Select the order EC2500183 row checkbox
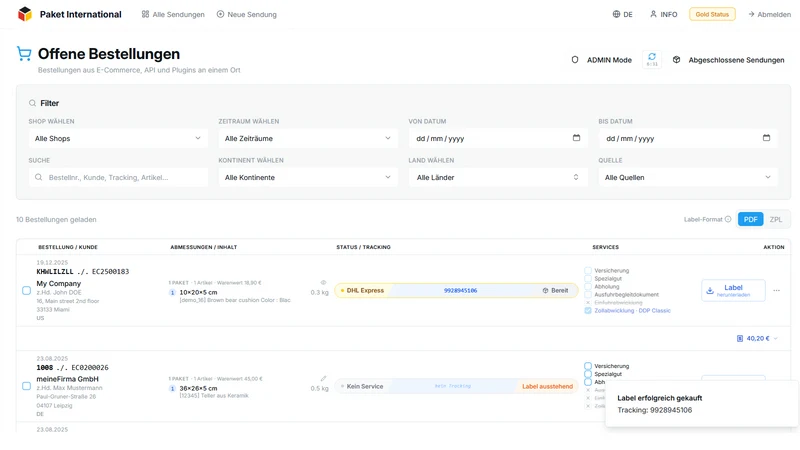The height and width of the screenshot is (450, 800). (27, 290)
